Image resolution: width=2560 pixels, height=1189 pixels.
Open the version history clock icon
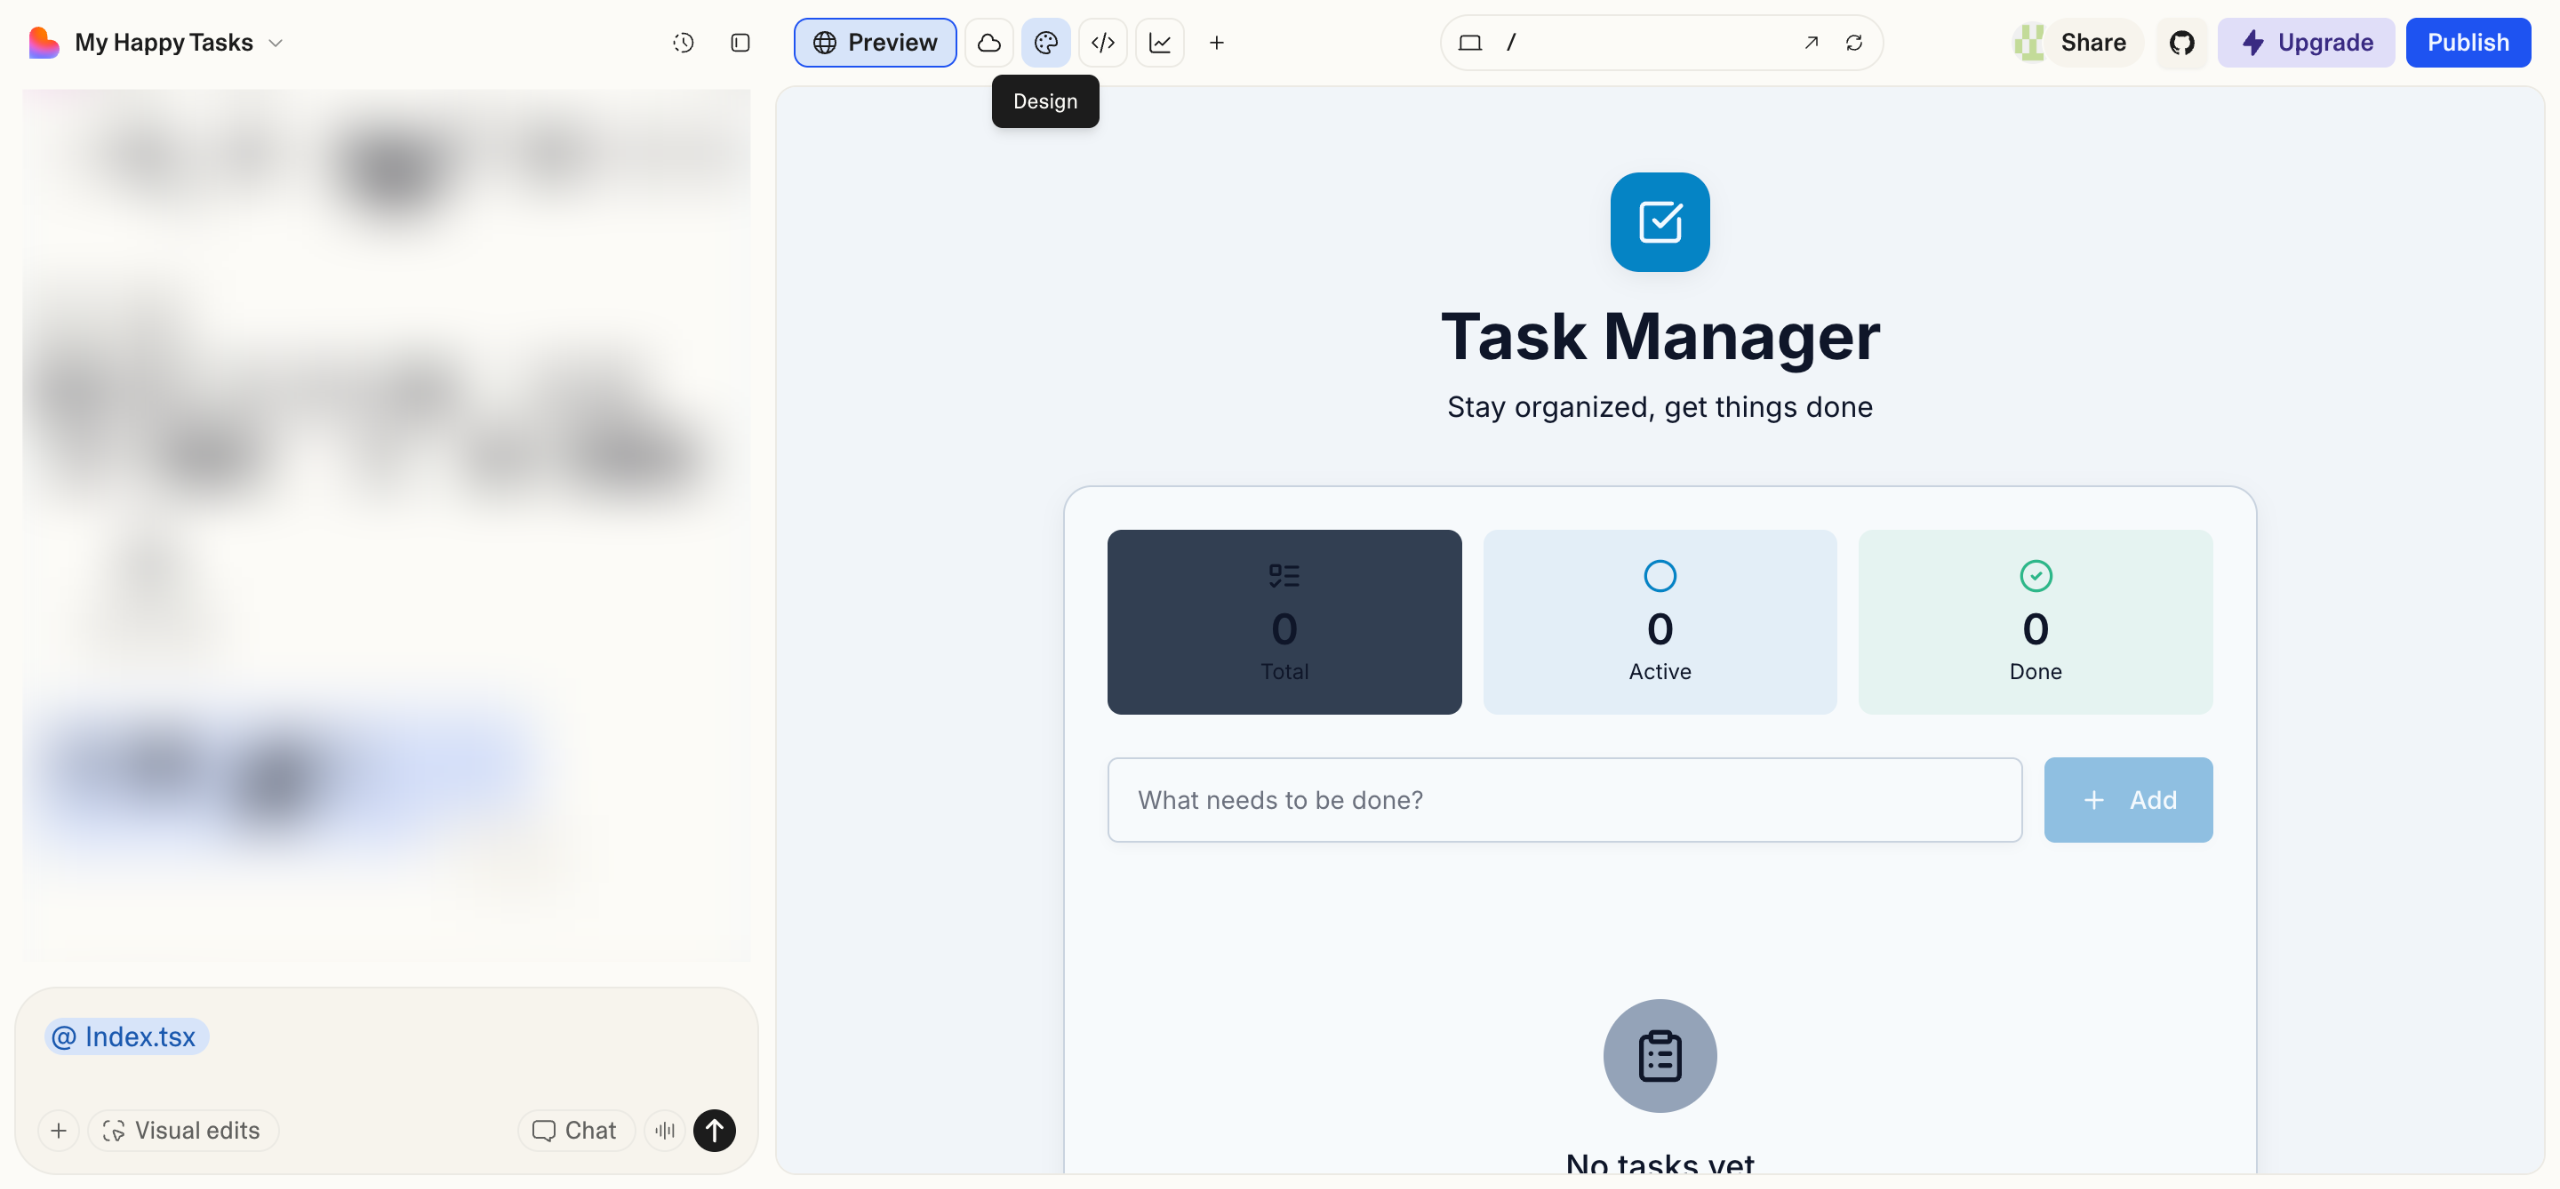click(683, 43)
